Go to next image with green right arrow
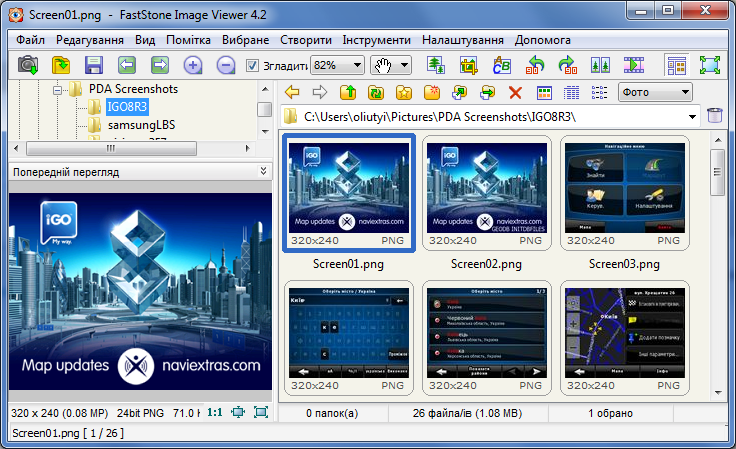The width and height of the screenshot is (736, 449). click(160, 65)
